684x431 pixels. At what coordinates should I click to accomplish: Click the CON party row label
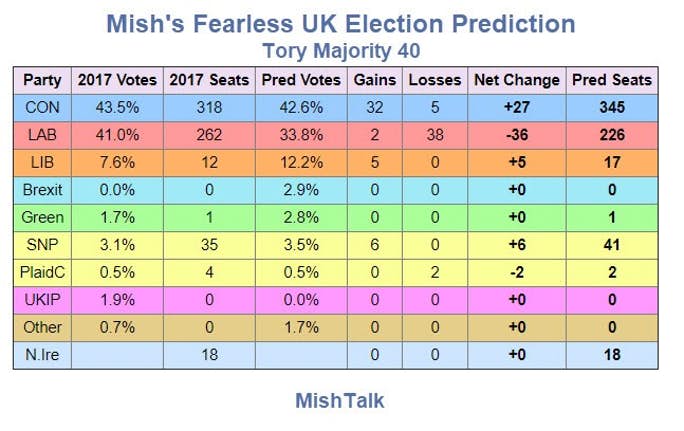(x=42, y=108)
